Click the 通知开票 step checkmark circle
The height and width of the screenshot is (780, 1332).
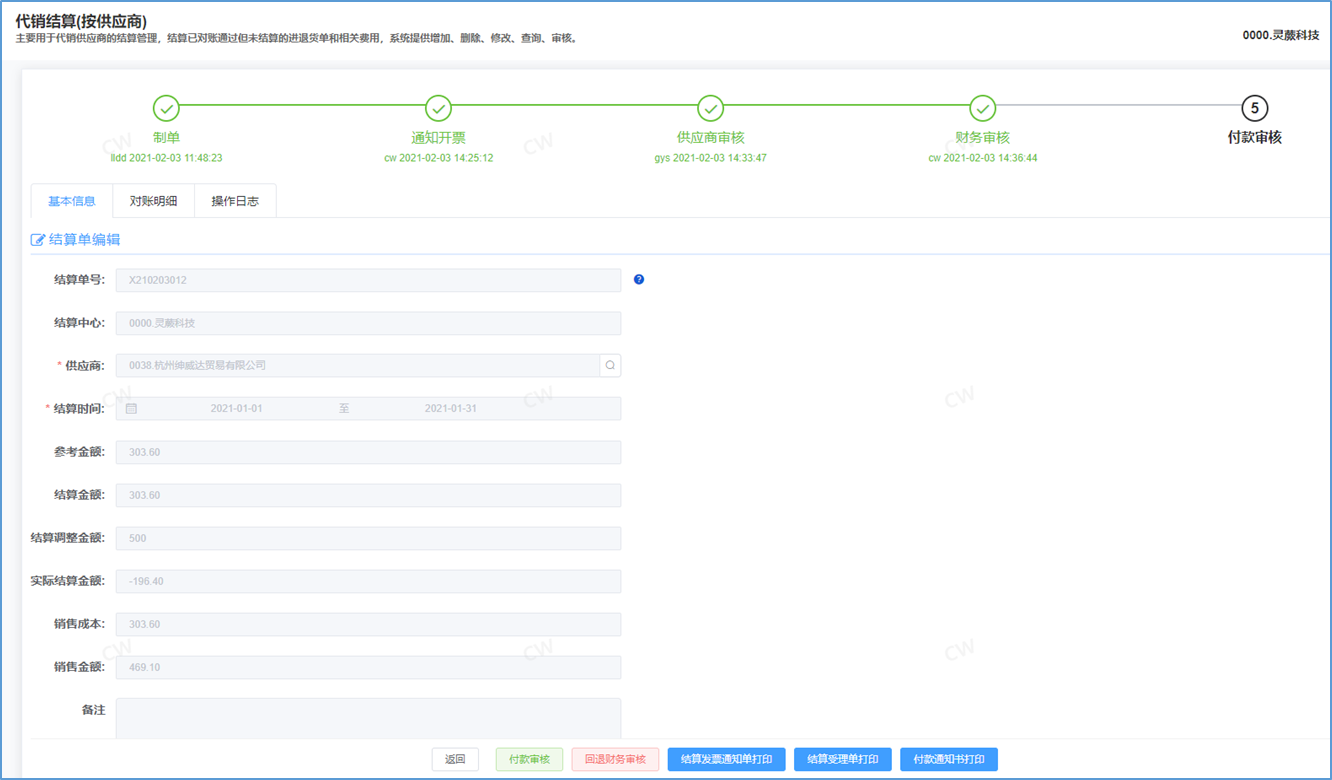438,108
